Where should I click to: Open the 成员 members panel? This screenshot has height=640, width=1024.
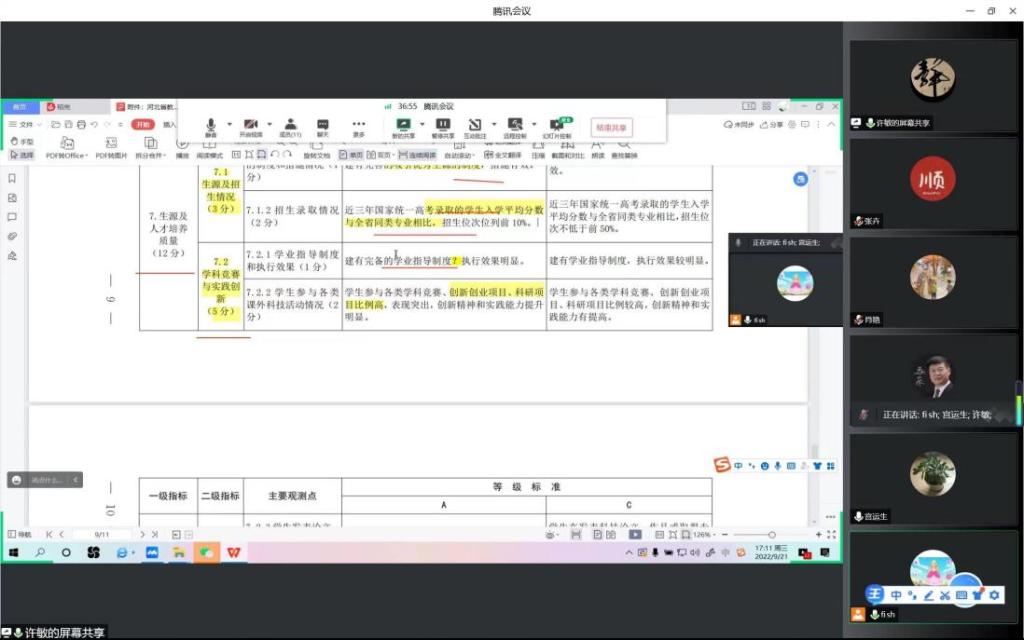(290, 126)
